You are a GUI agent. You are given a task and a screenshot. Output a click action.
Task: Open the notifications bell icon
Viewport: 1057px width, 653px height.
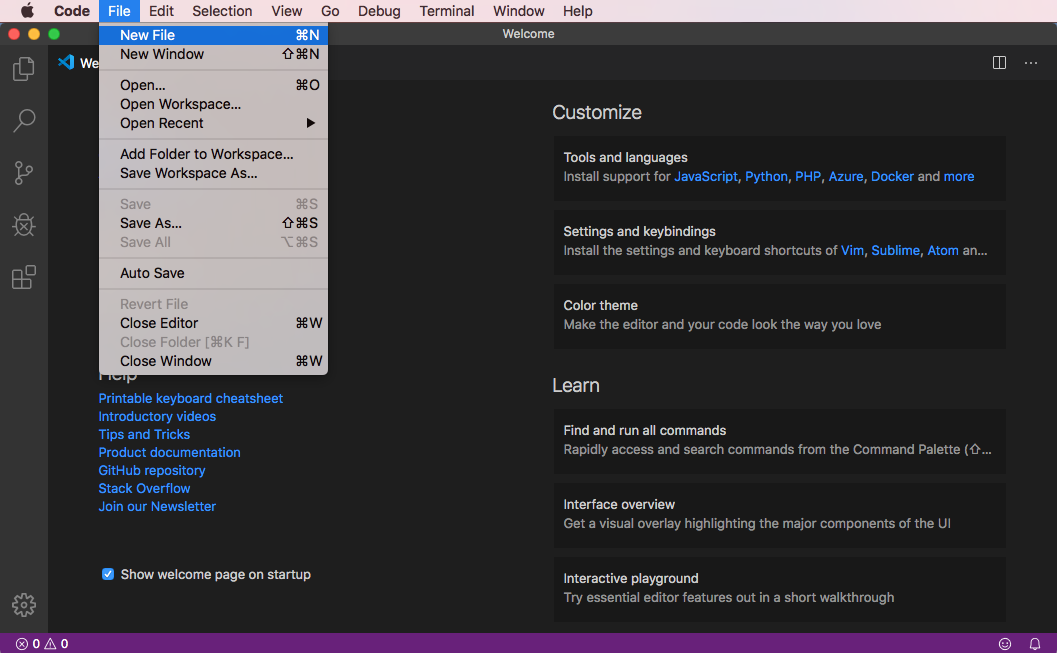coord(1034,644)
